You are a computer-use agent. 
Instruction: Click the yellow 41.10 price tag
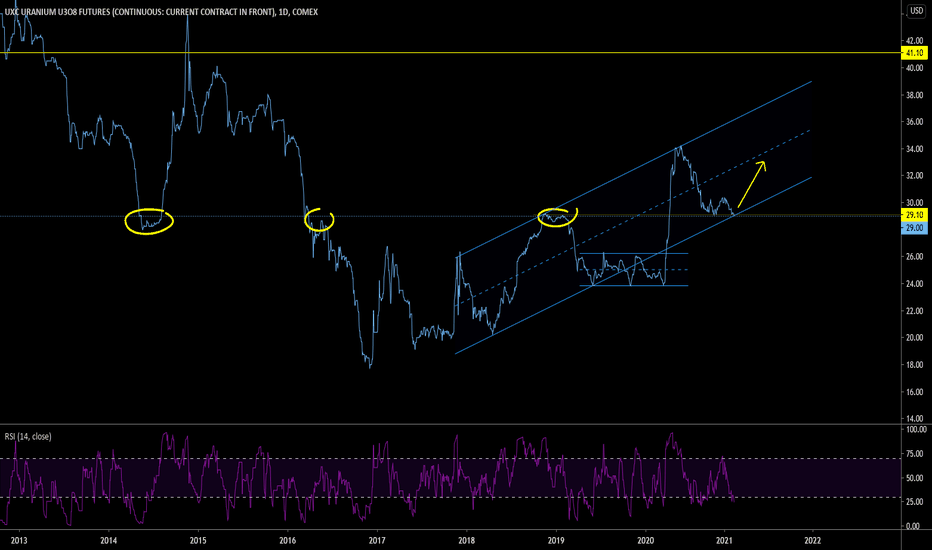[x=915, y=53]
